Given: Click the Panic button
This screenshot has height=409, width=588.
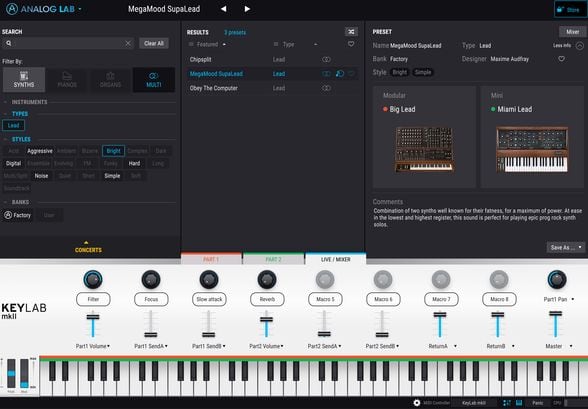Looking at the screenshot, I should (538, 403).
